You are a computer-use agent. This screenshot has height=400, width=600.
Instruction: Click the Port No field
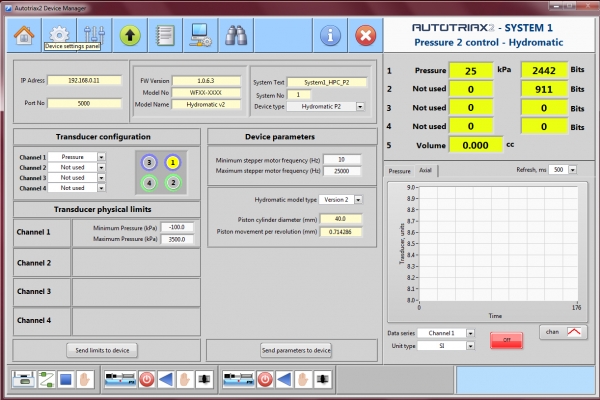[x=84, y=103]
